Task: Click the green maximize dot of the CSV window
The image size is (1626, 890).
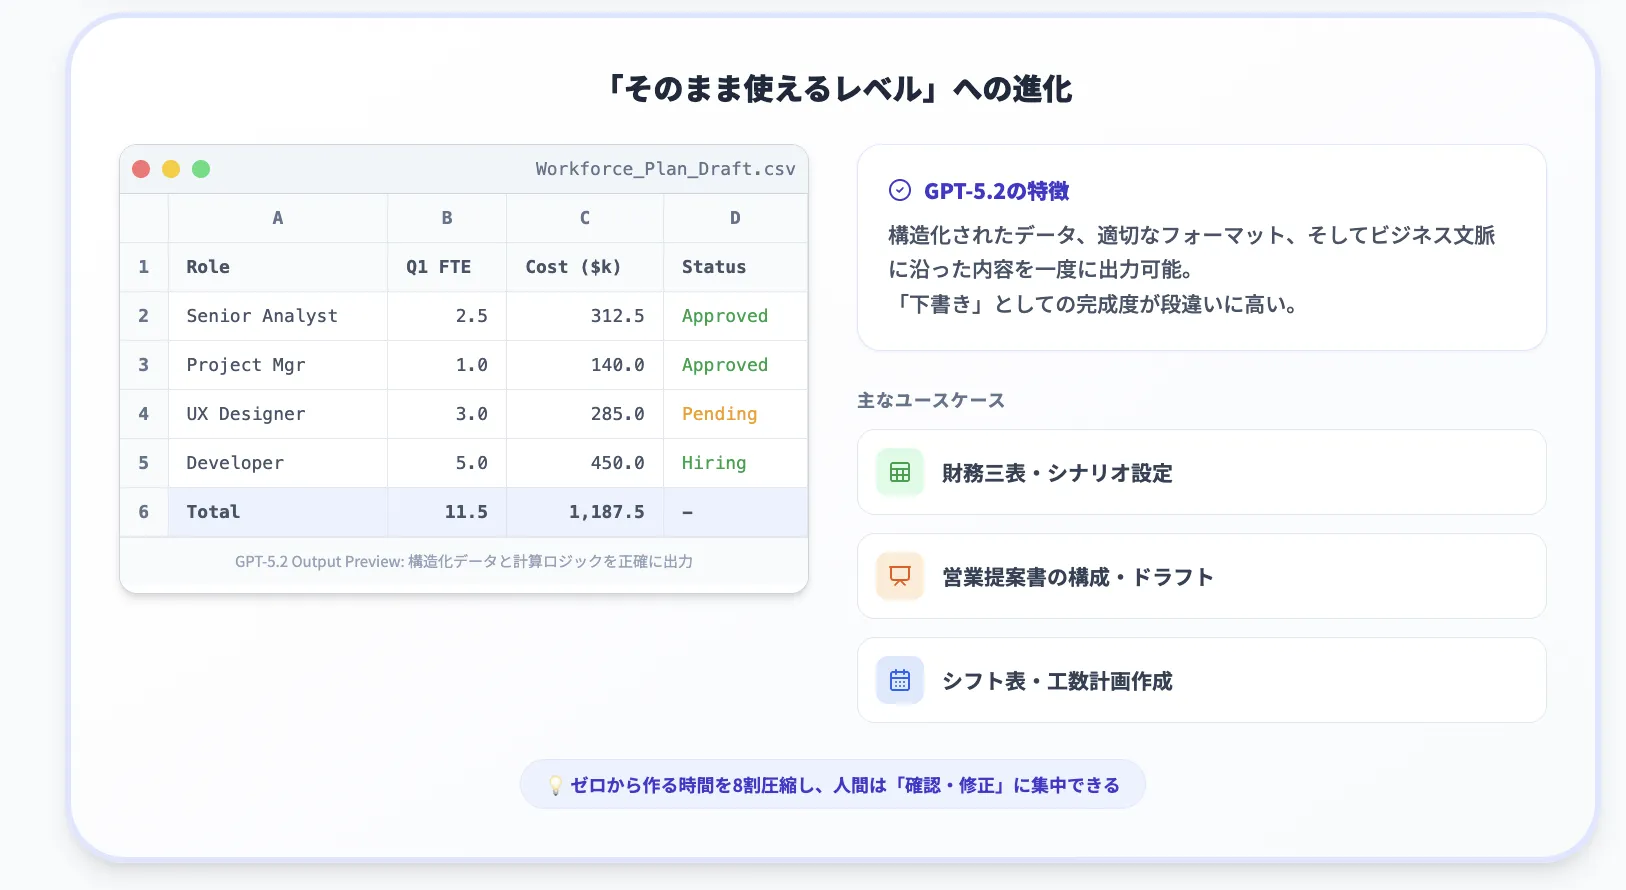Action: [201, 169]
